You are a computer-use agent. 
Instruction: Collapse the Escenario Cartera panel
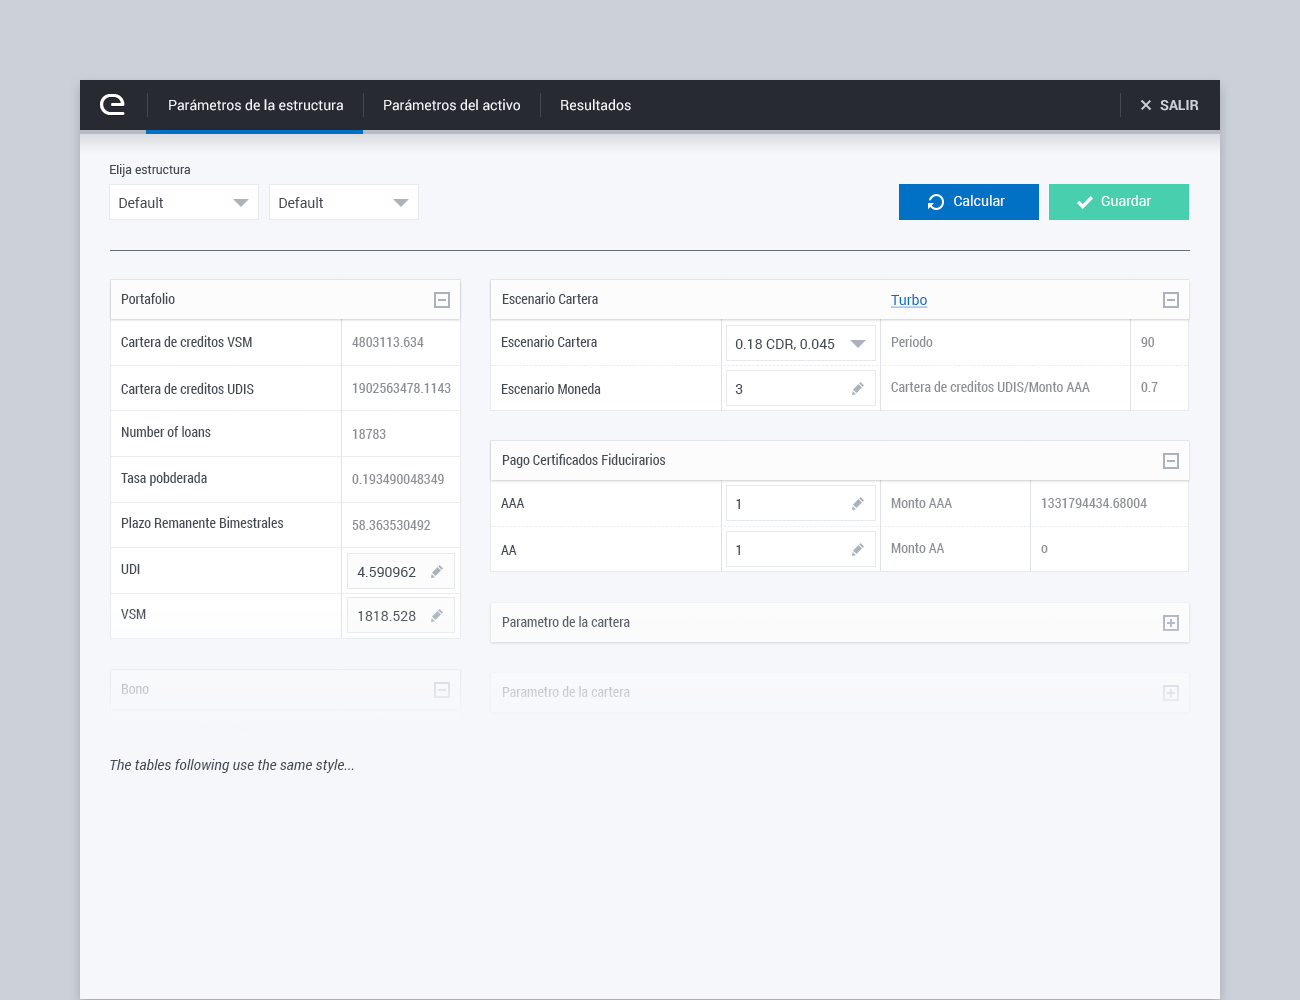[1171, 300]
